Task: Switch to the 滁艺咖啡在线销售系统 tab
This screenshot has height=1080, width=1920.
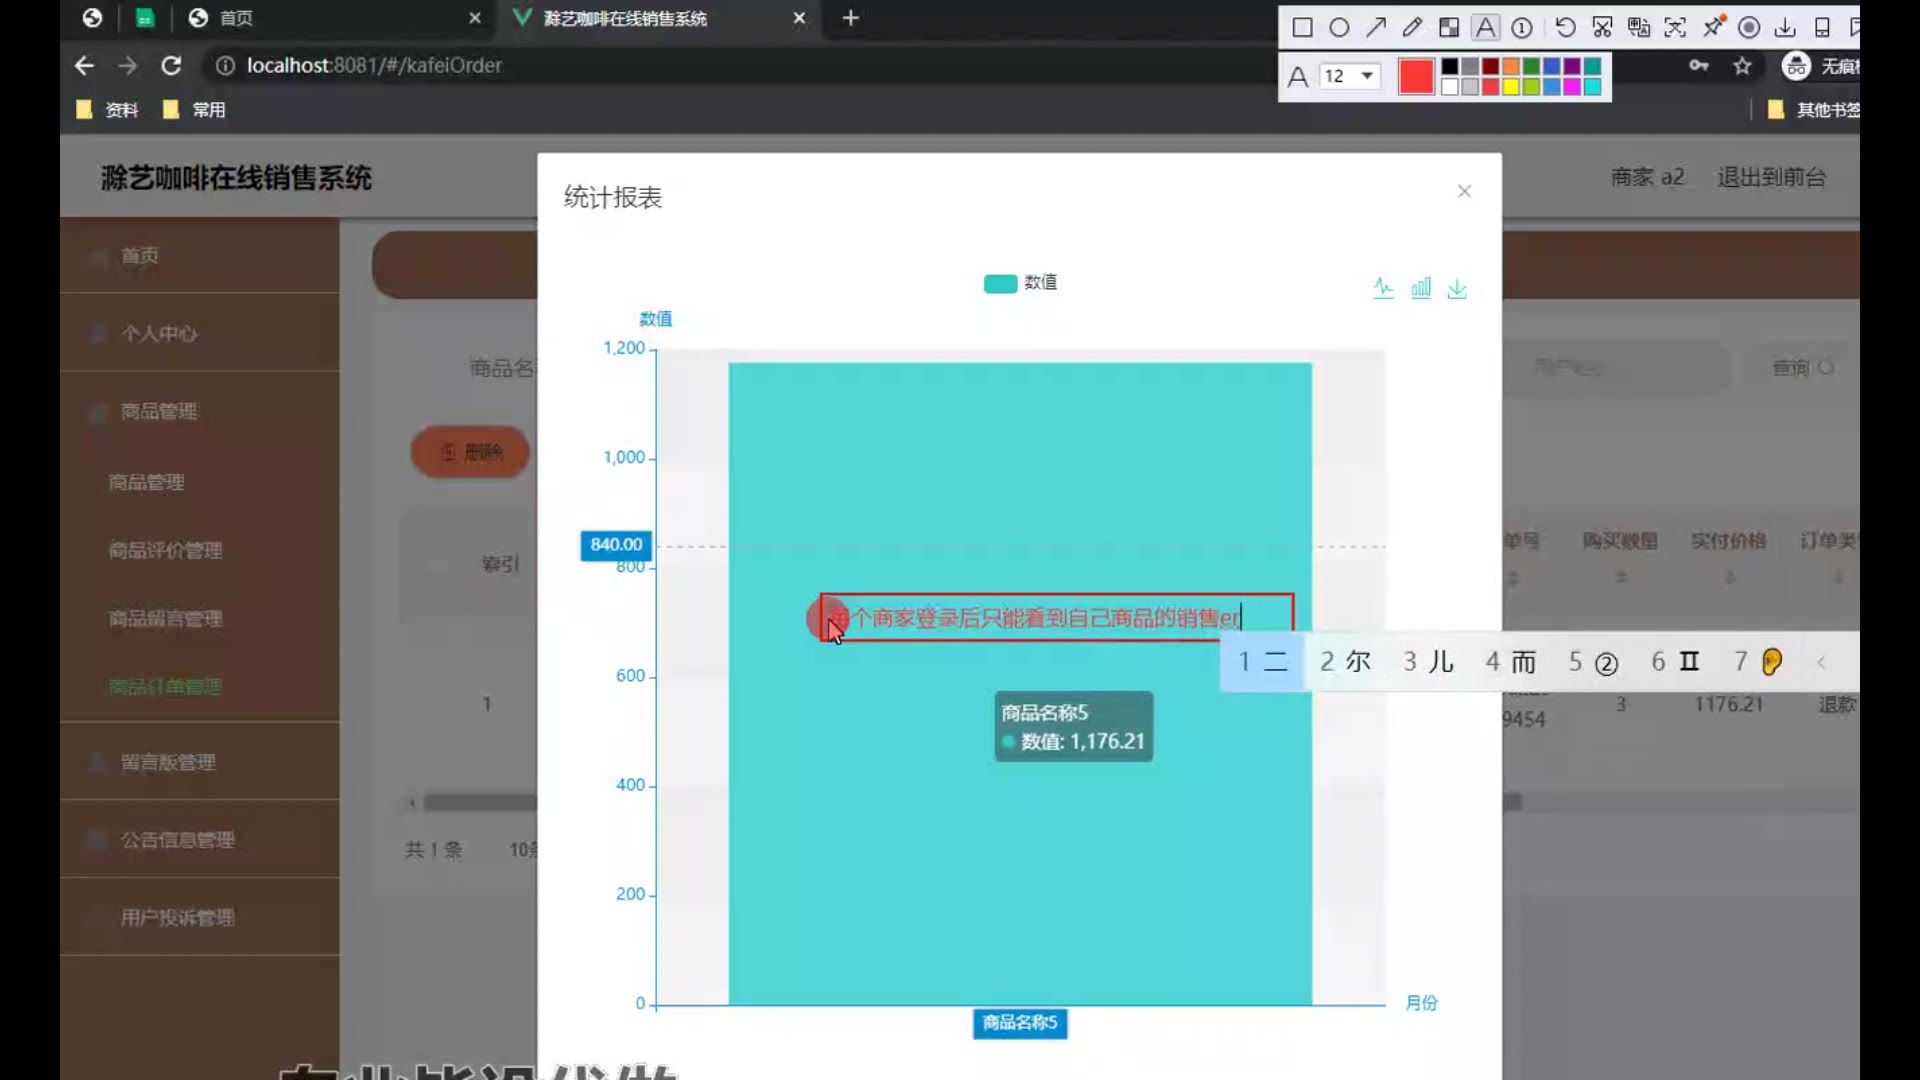Action: (625, 18)
